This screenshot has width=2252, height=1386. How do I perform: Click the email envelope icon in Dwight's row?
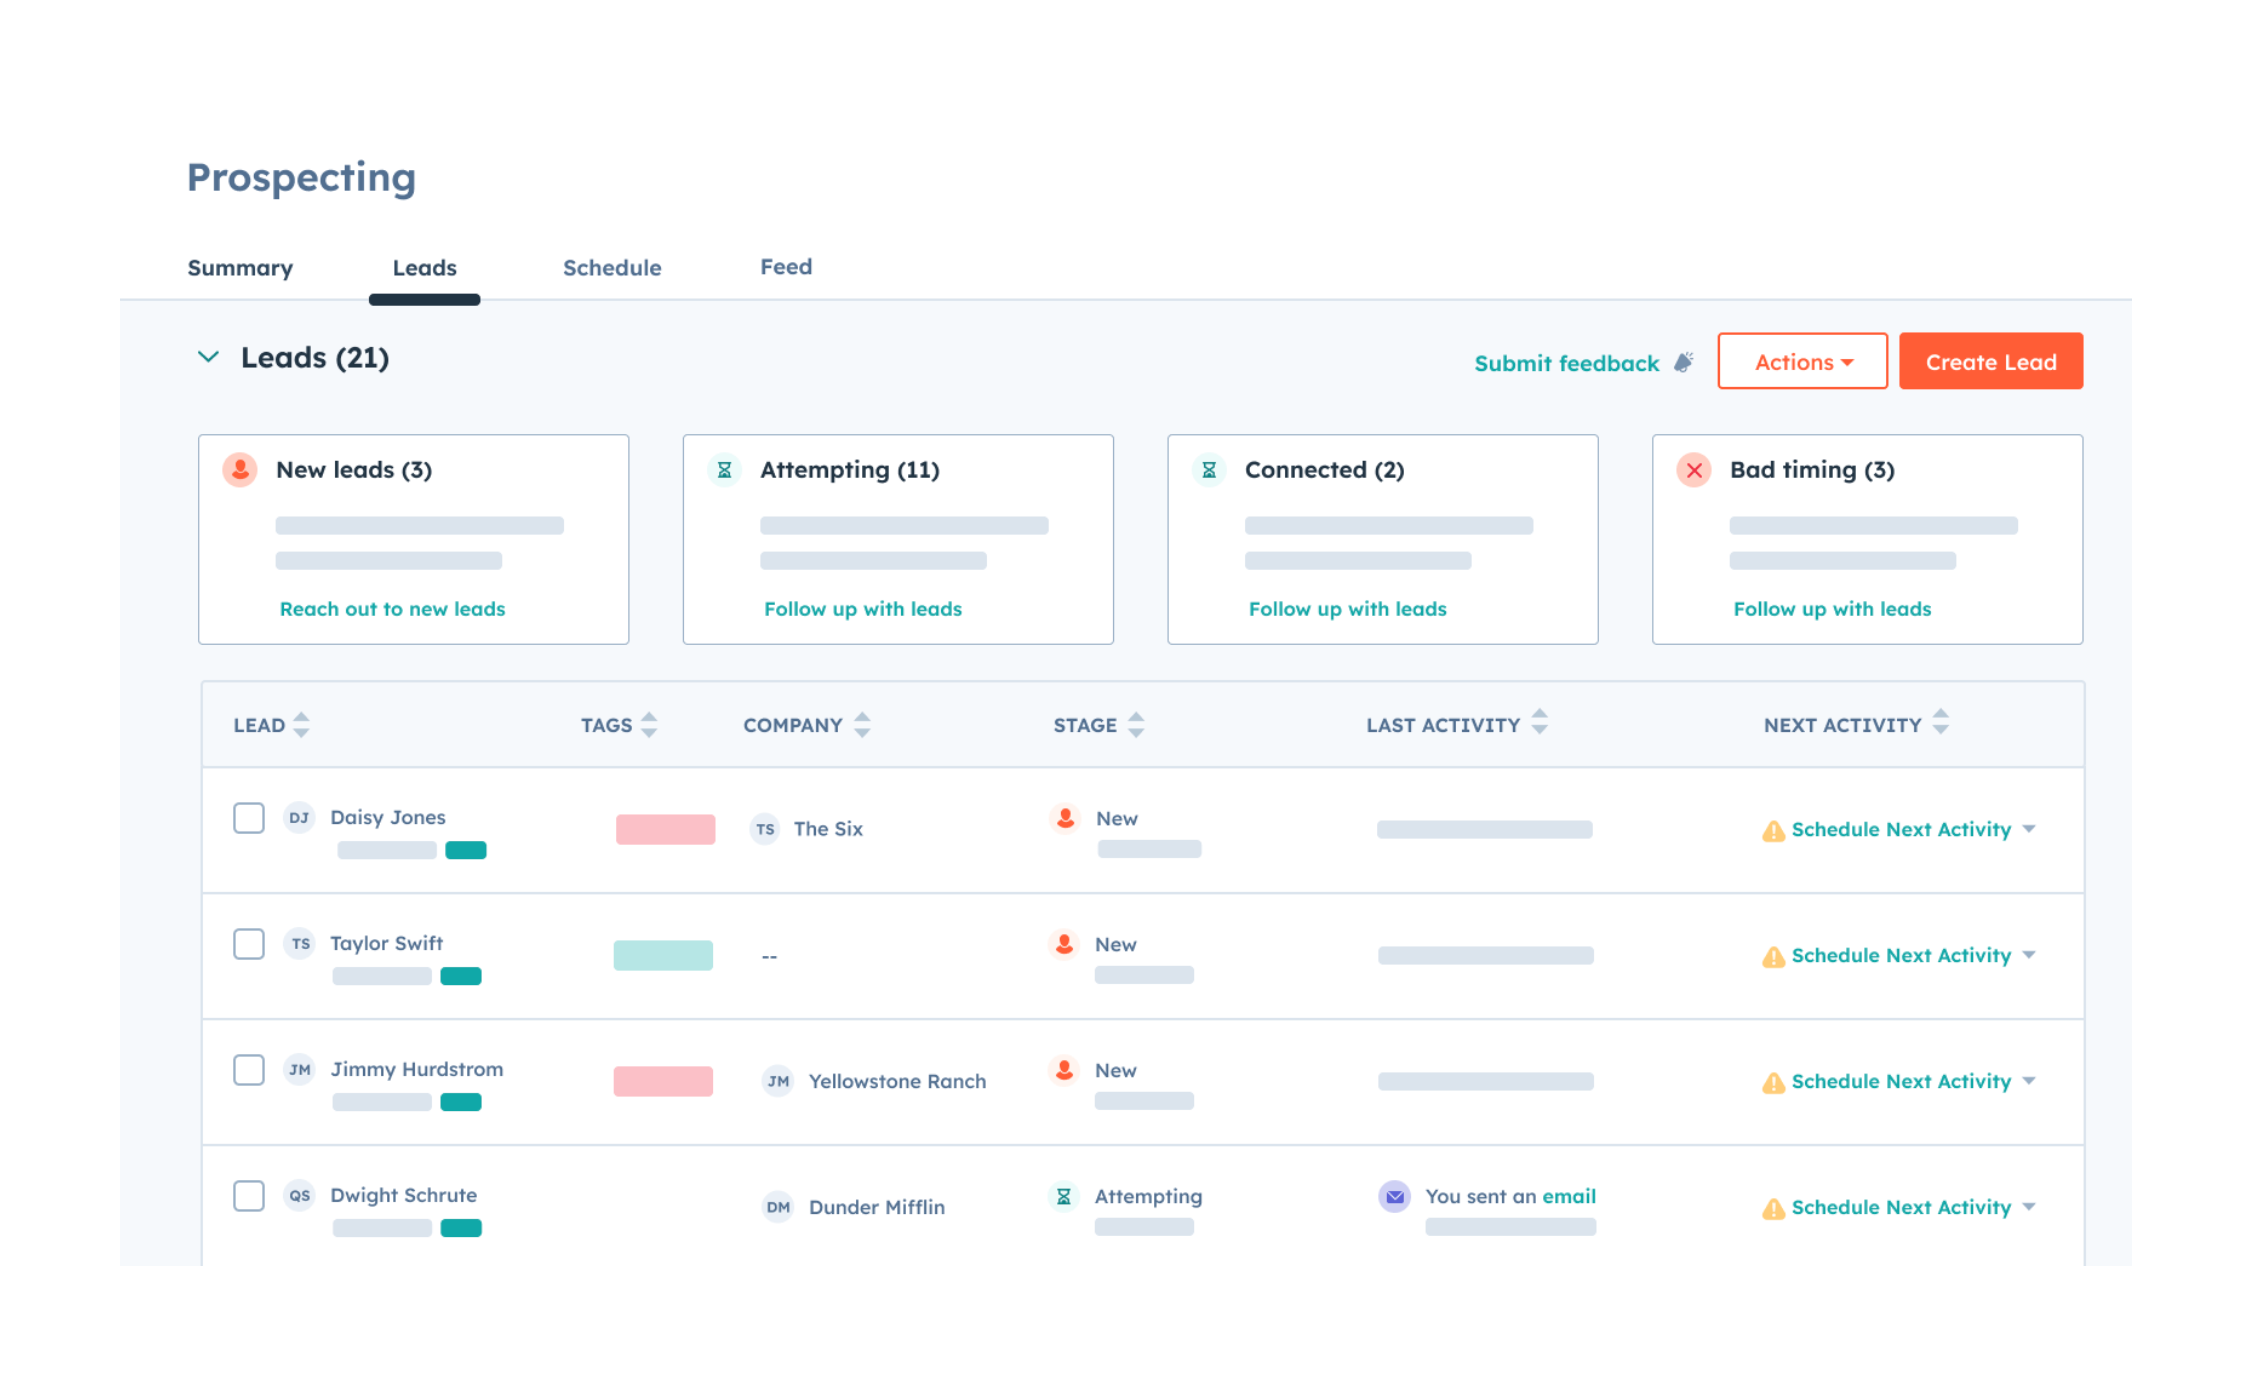[x=1394, y=1196]
